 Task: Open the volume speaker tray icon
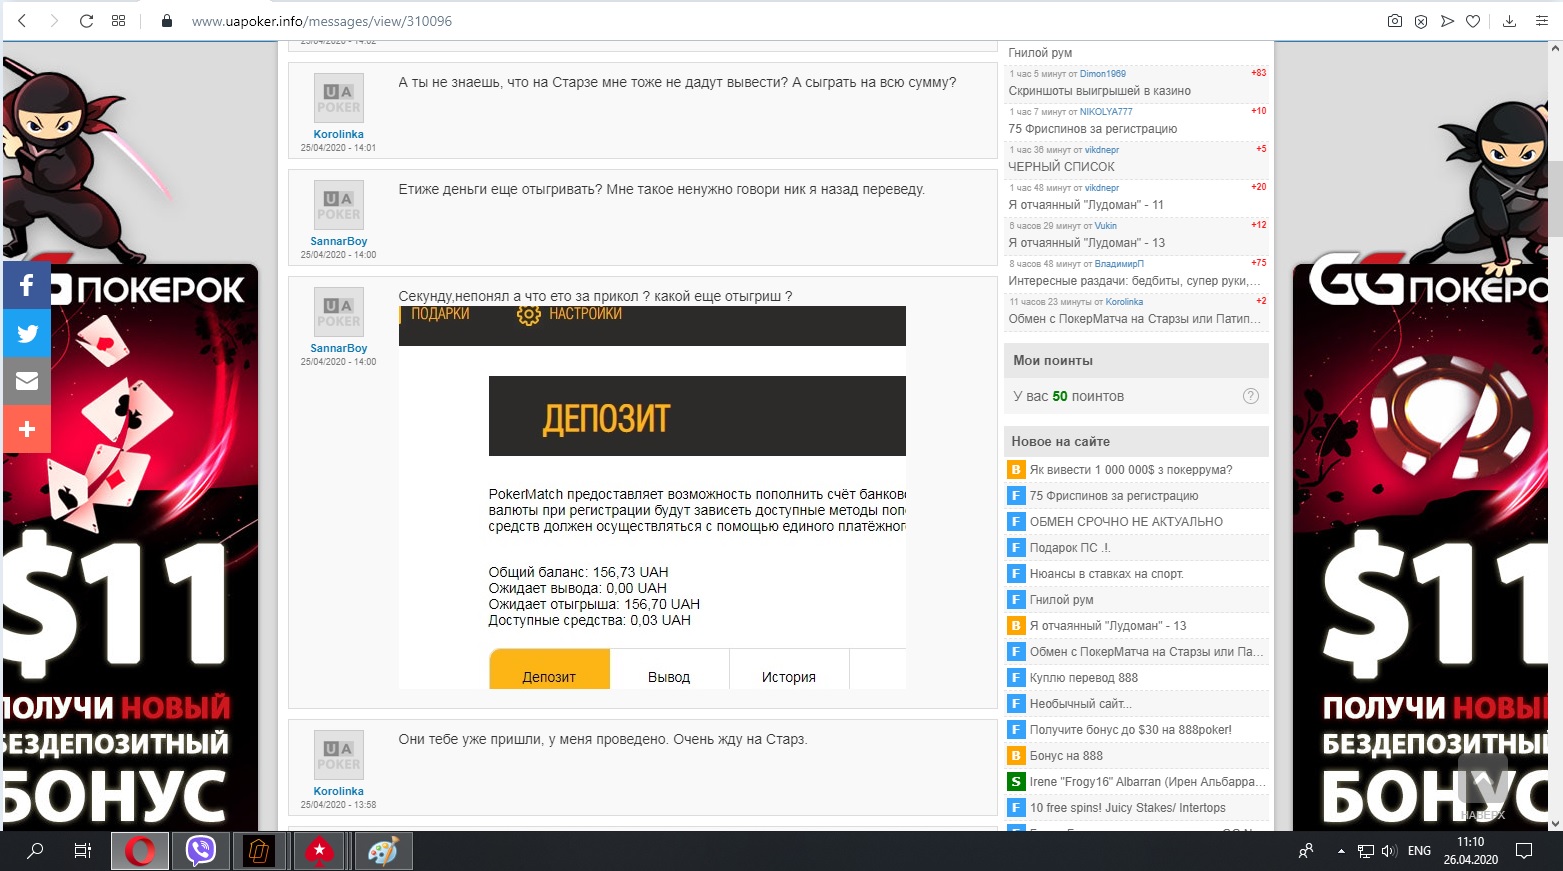1389,851
